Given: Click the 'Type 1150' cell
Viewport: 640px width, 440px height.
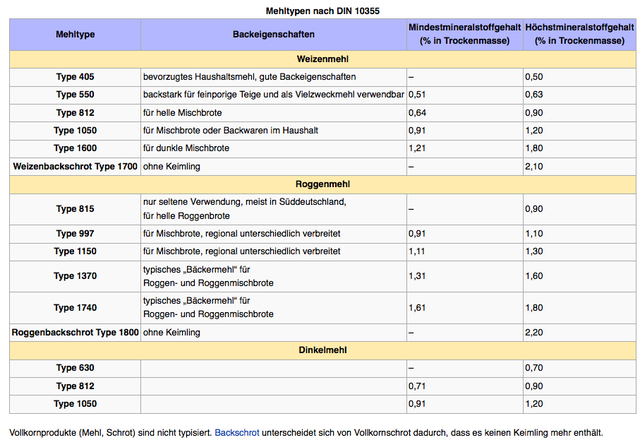Looking at the screenshot, I should (x=75, y=251).
